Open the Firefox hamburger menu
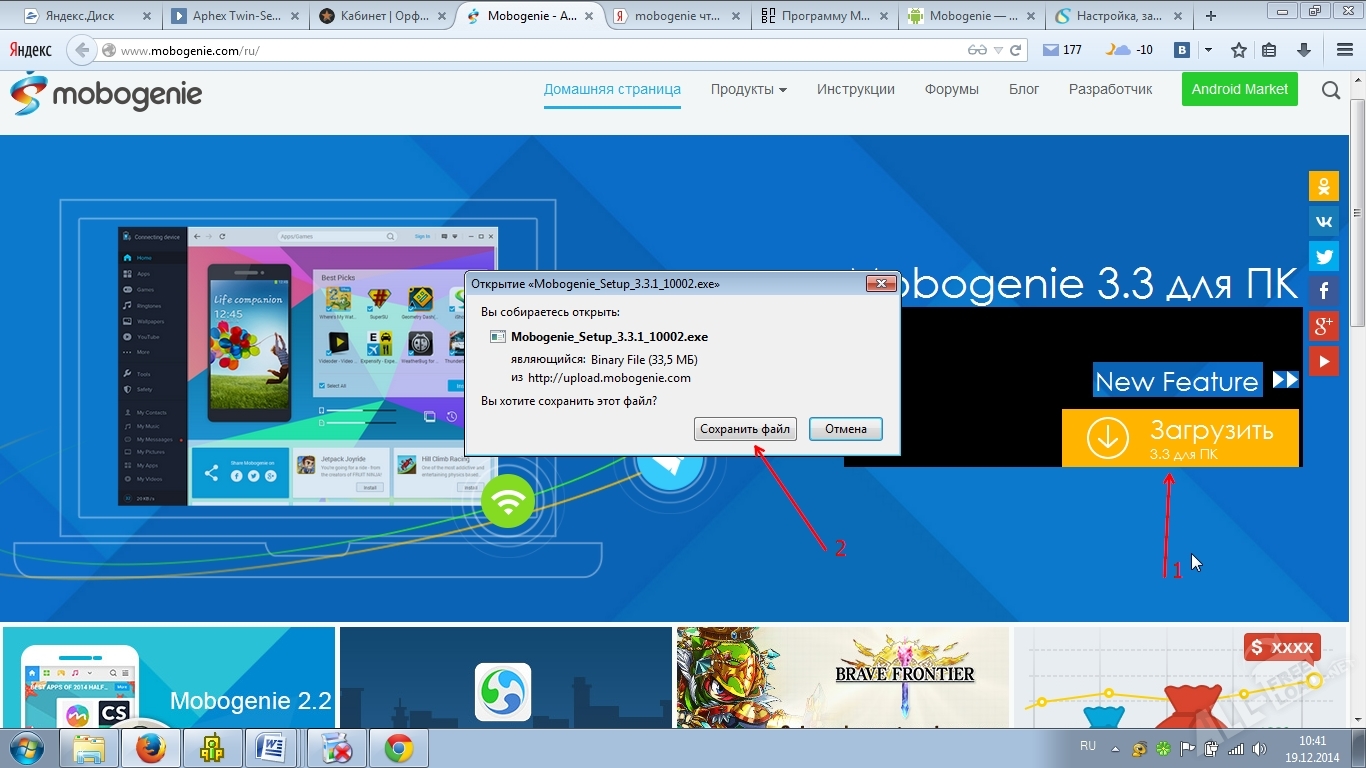This screenshot has width=1366, height=768. 1344,50
